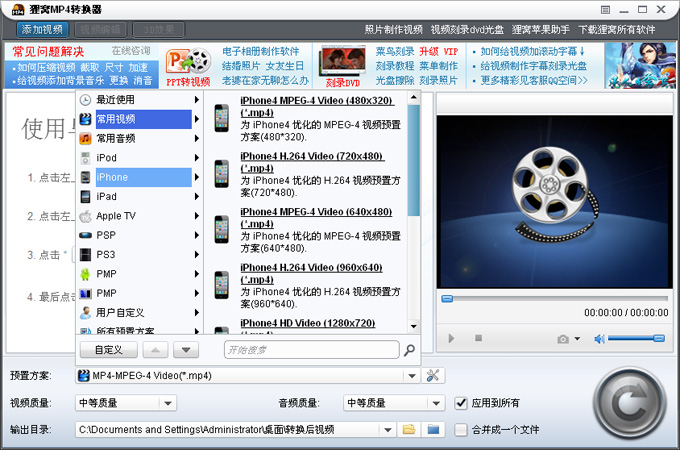
Task: Click the preview stop button
Action: pyautogui.click(x=478, y=338)
